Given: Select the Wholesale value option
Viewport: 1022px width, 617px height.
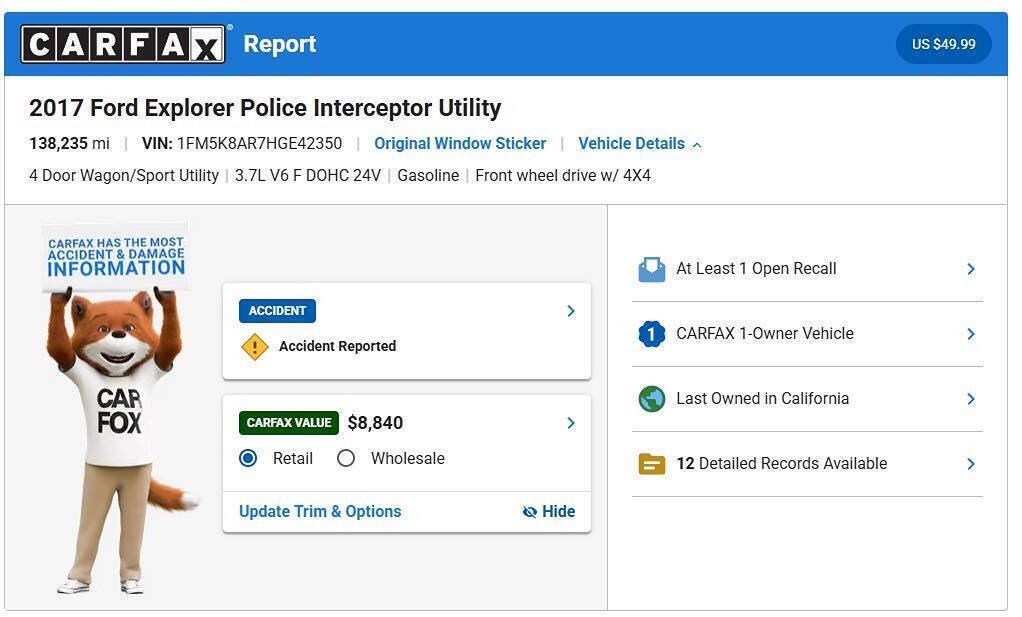Looking at the screenshot, I should 345,459.
